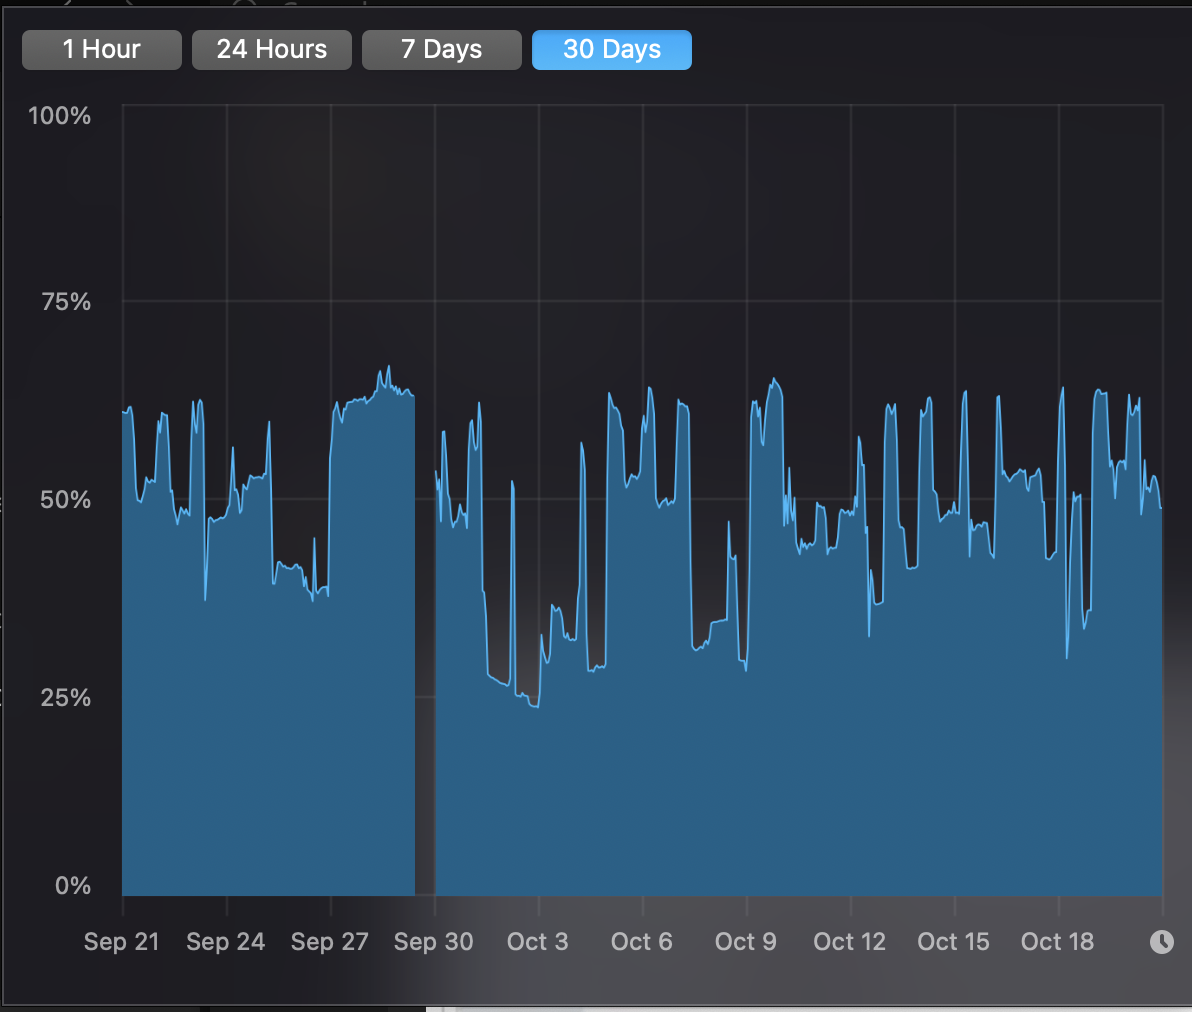Click the Oct 12 date label
The width and height of the screenshot is (1192, 1012).
pos(850,941)
